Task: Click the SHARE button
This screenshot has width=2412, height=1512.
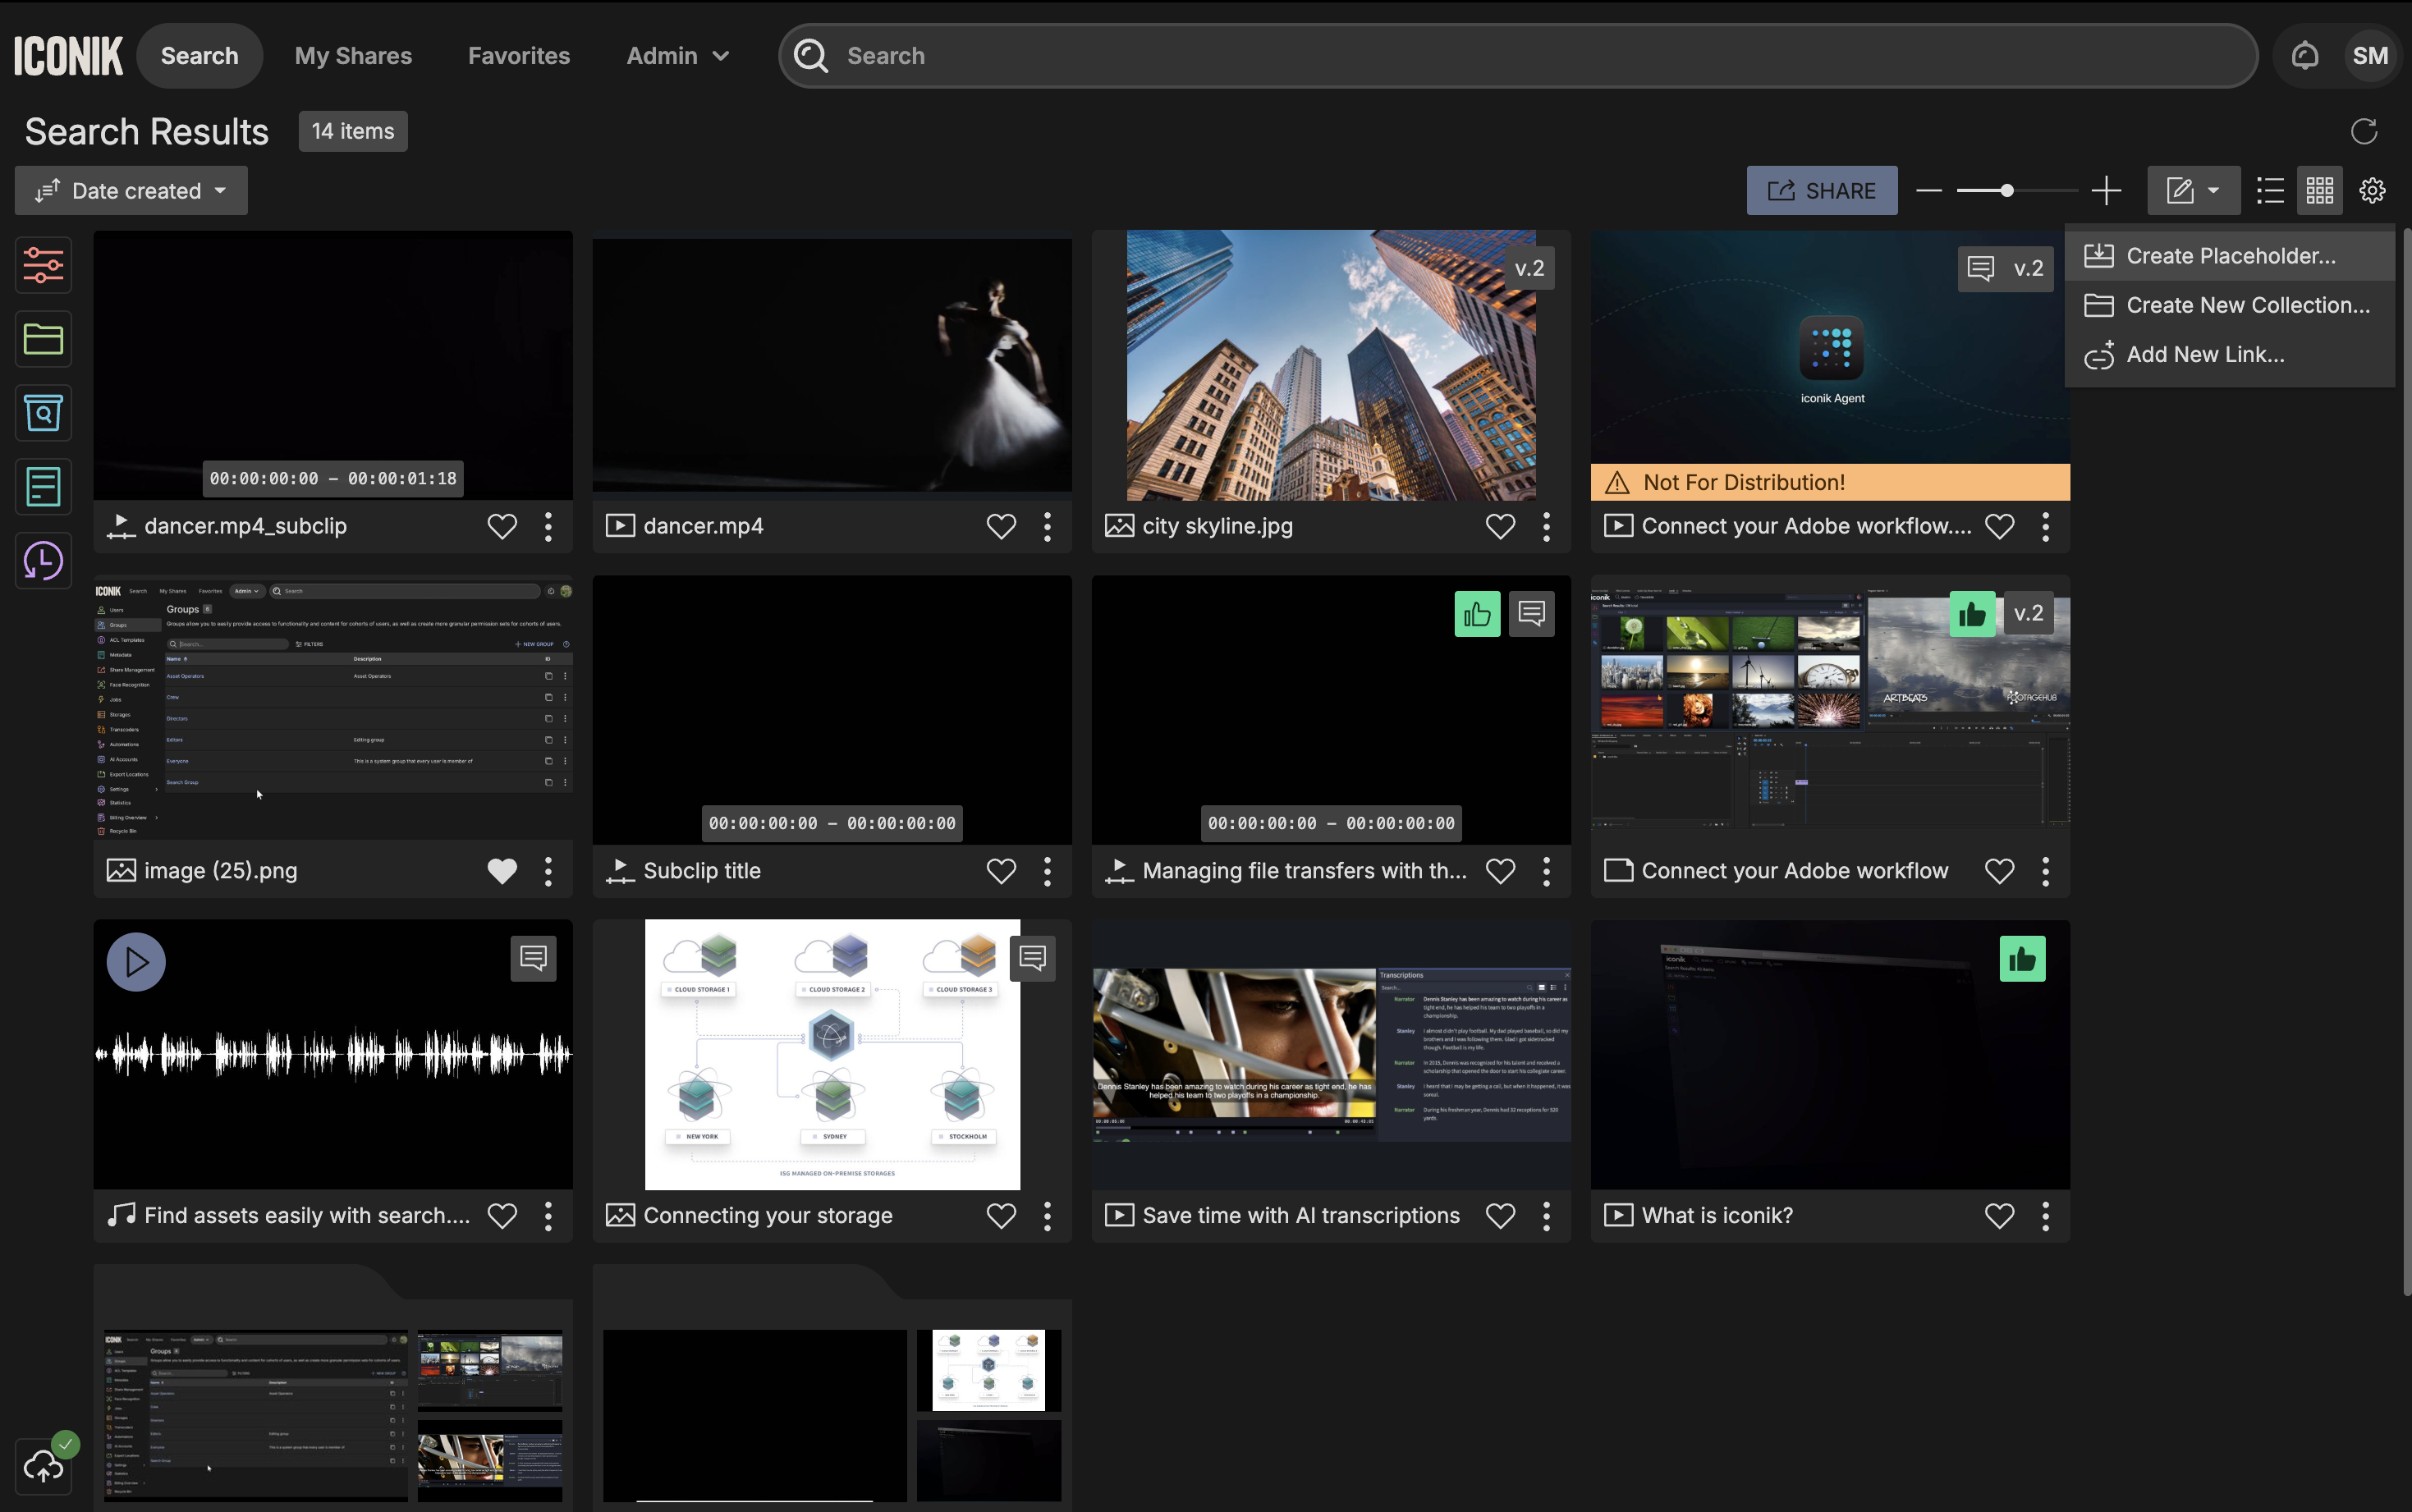Action: coord(1821,190)
